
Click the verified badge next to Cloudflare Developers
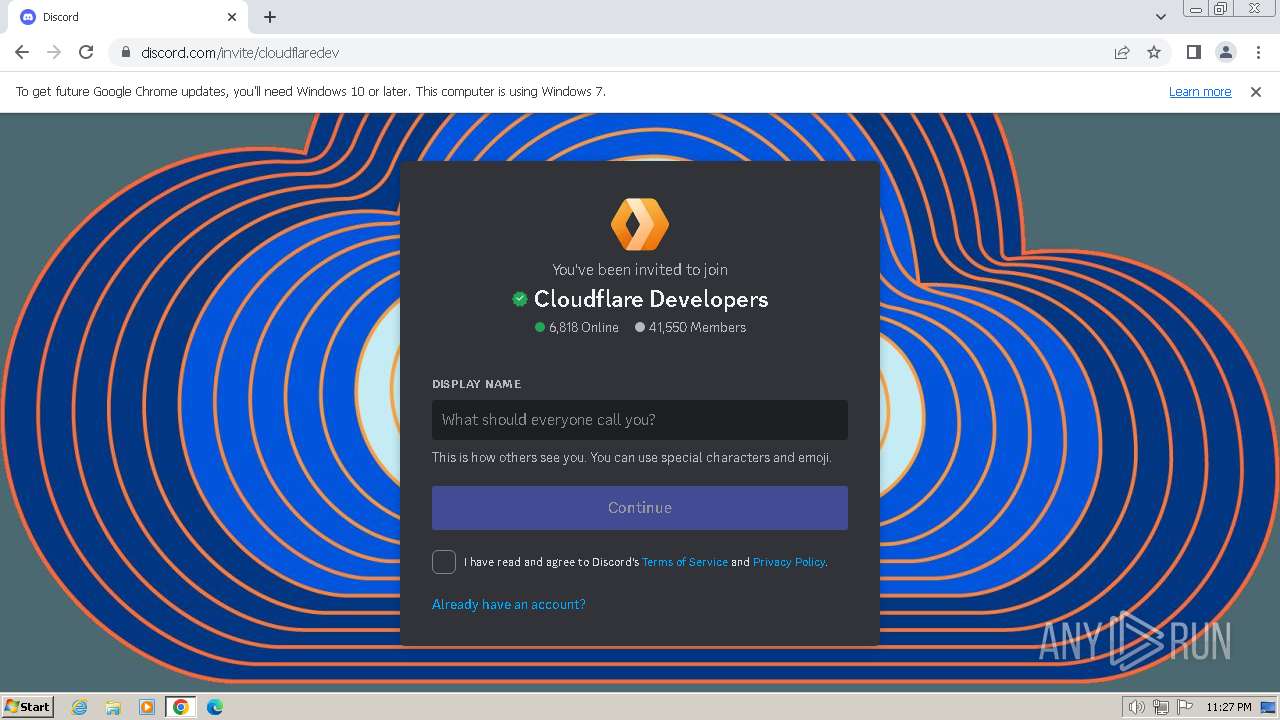(x=520, y=299)
